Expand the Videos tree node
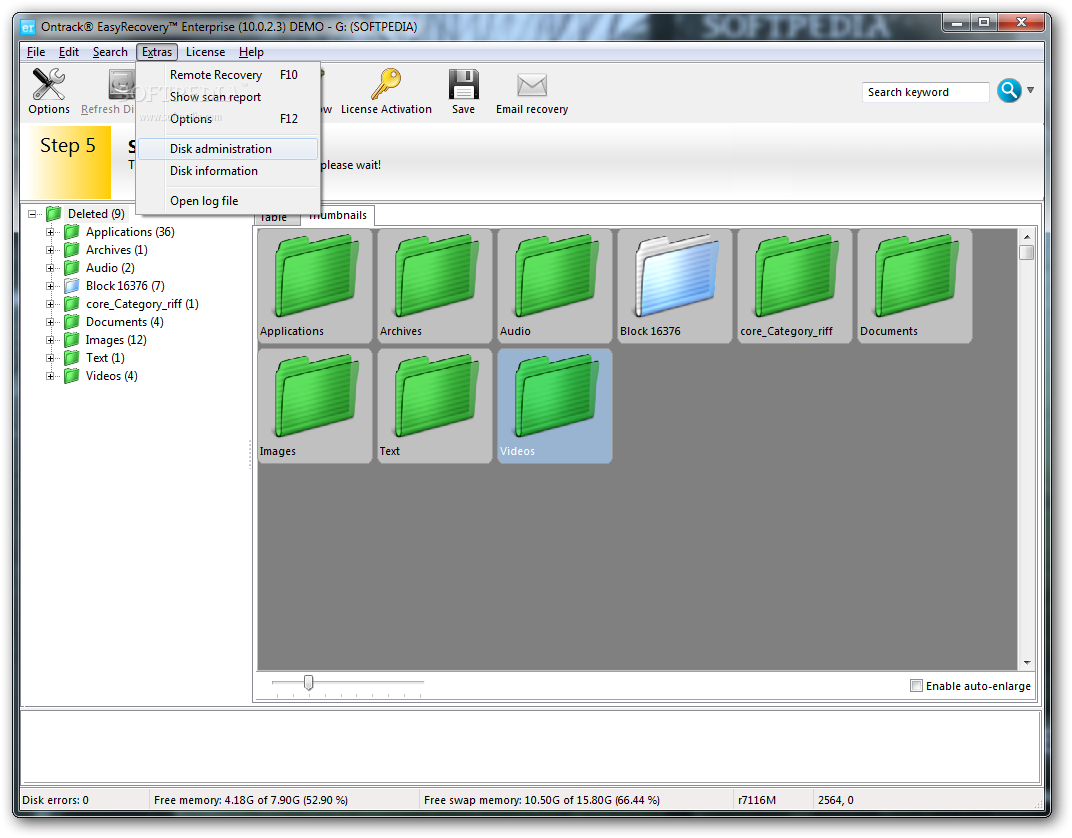This screenshot has height=838, width=1072. click(50, 376)
